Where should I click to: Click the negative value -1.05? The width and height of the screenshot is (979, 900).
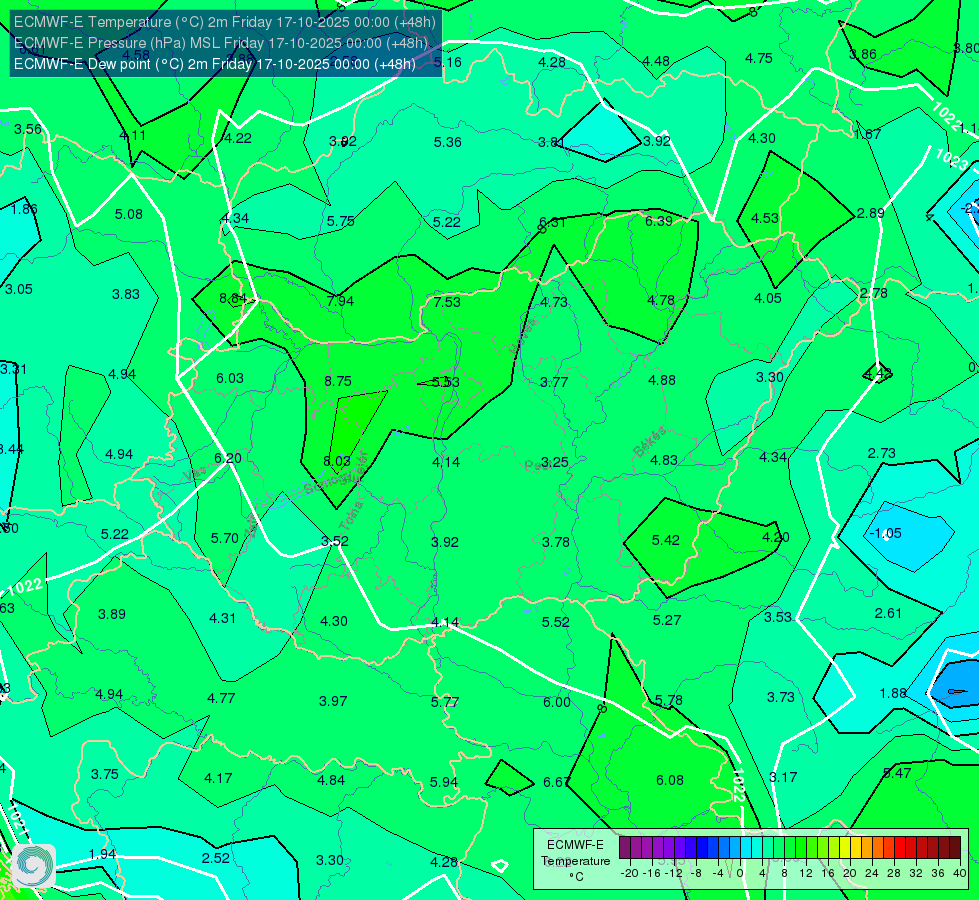click(x=885, y=533)
